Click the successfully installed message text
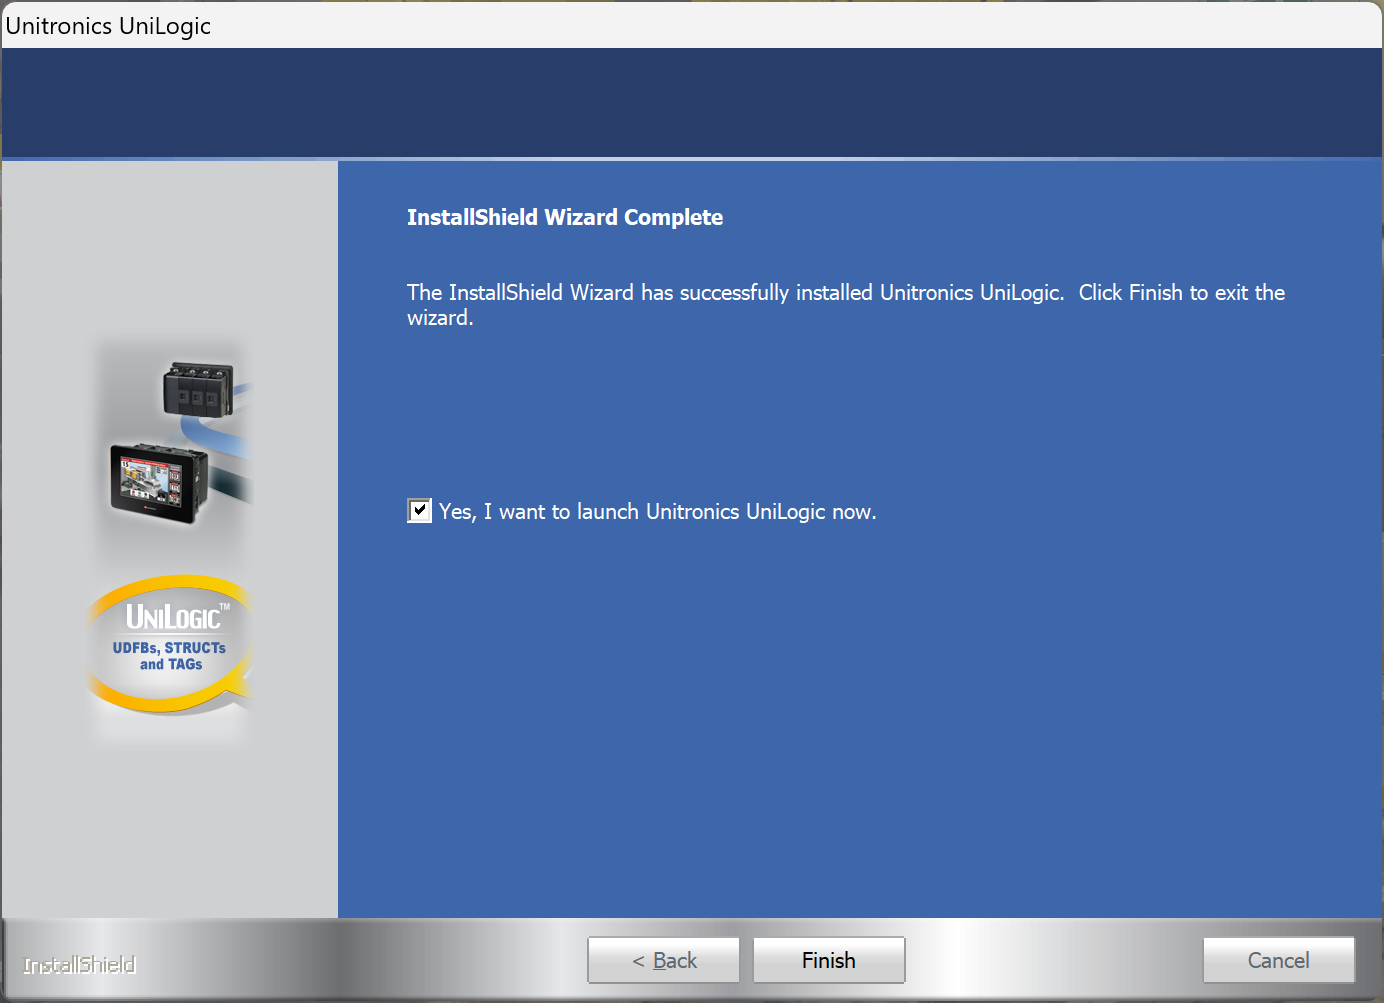 [x=735, y=293]
